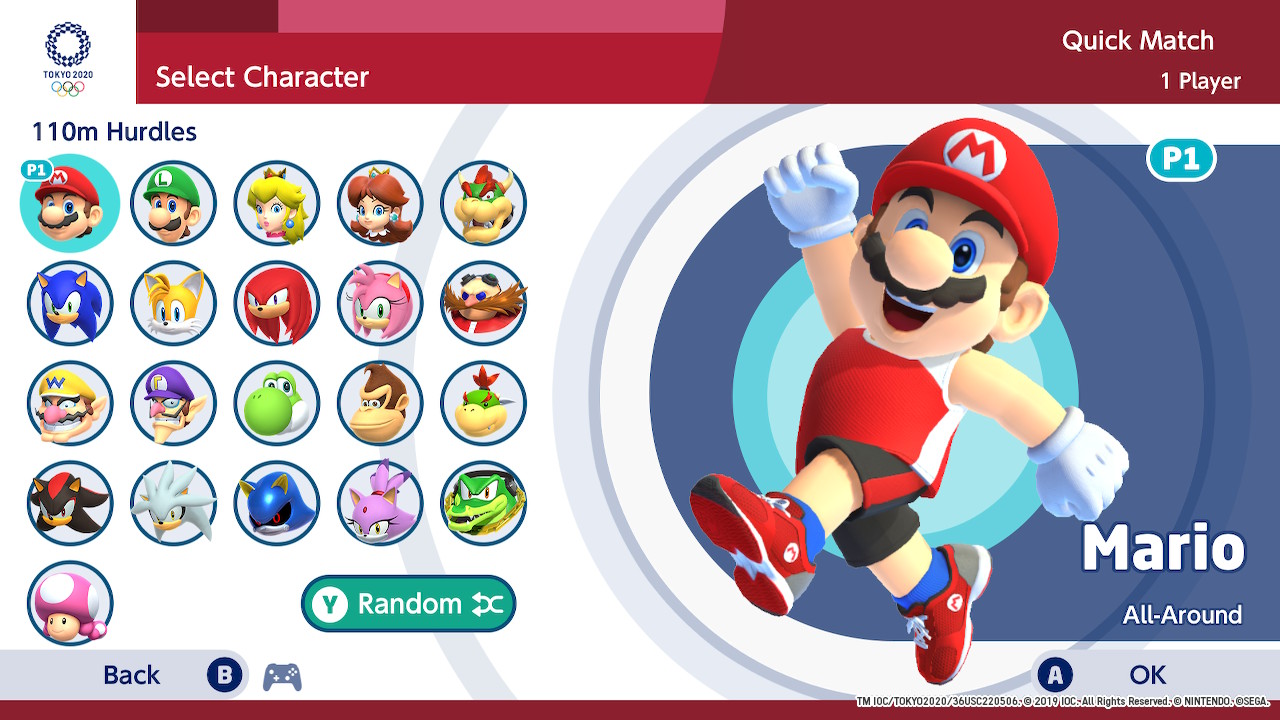
Task: Choose Princess Peach character icon
Action: [277, 203]
